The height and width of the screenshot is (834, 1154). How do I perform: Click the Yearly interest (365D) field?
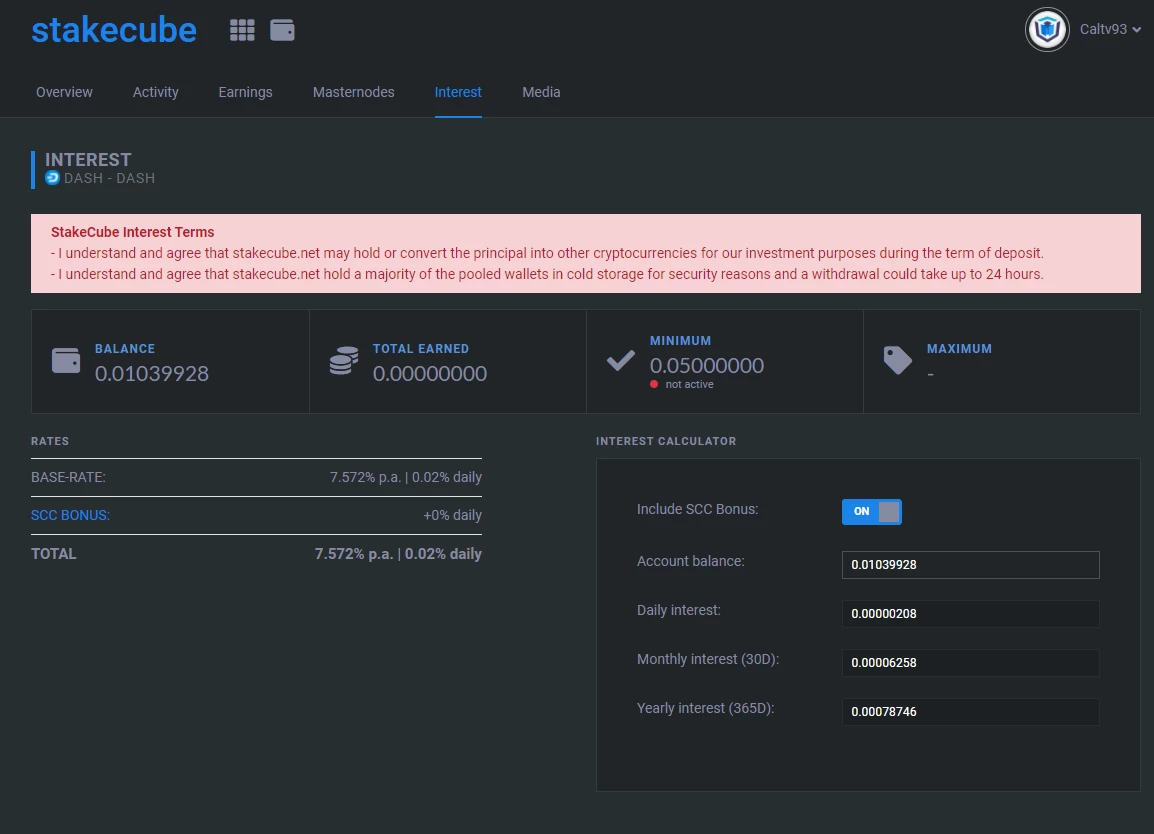tap(971, 712)
